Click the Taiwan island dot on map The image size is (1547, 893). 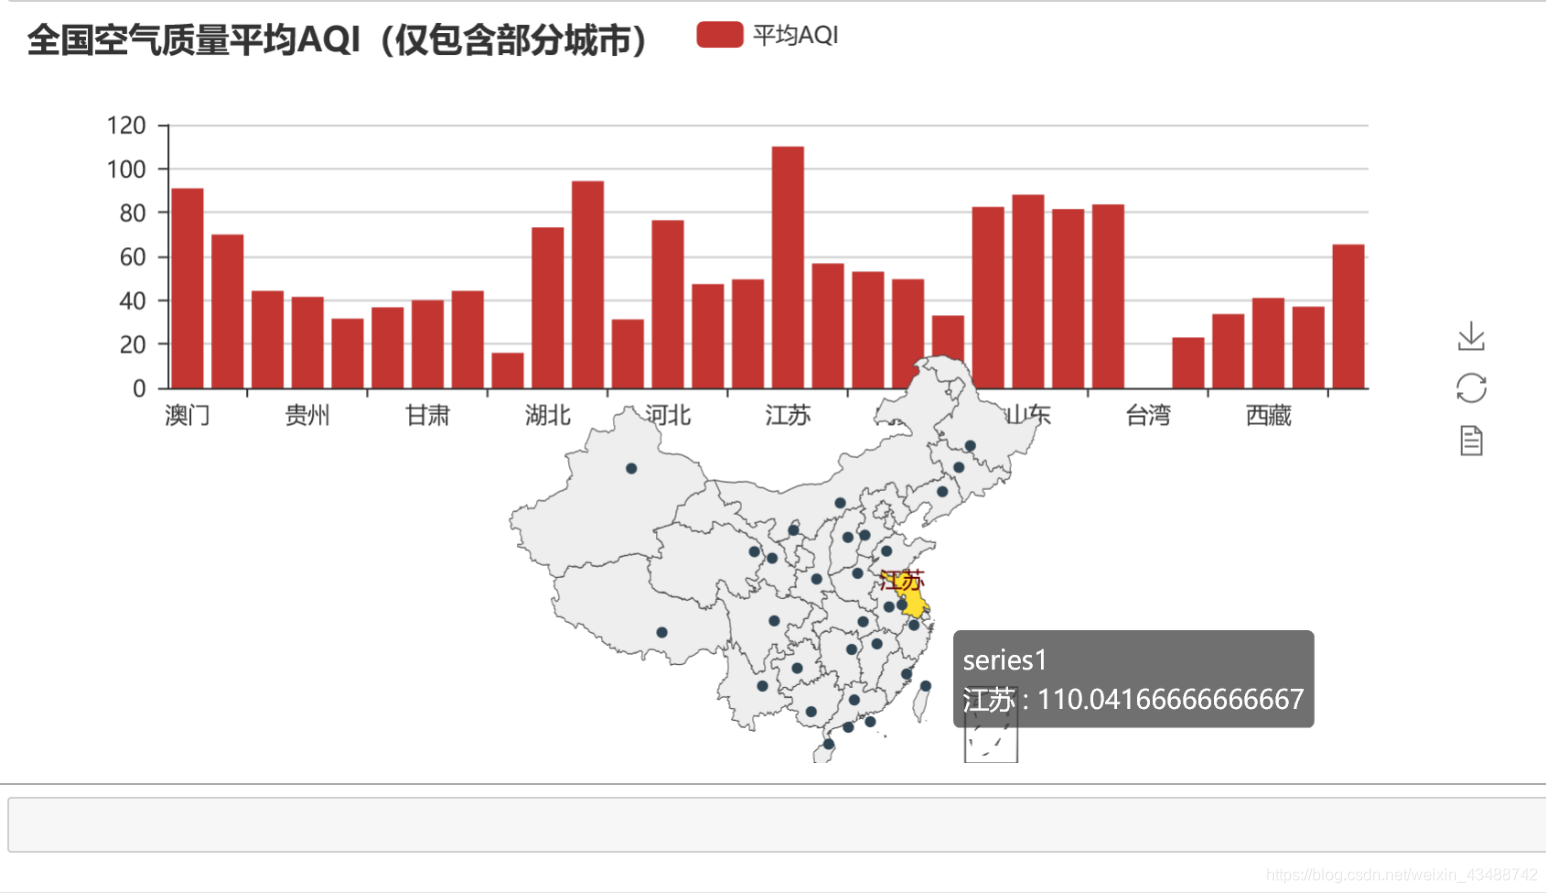[x=925, y=686]
